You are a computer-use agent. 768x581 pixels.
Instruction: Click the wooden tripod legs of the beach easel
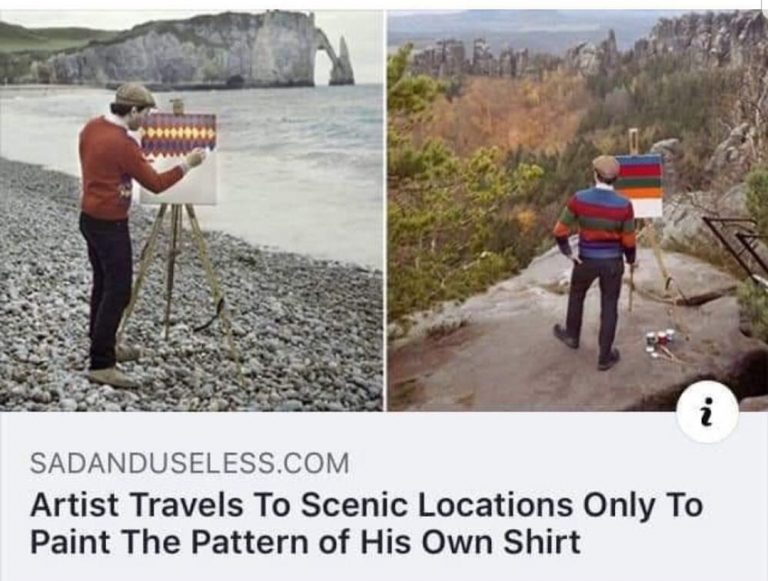(179, 279)
